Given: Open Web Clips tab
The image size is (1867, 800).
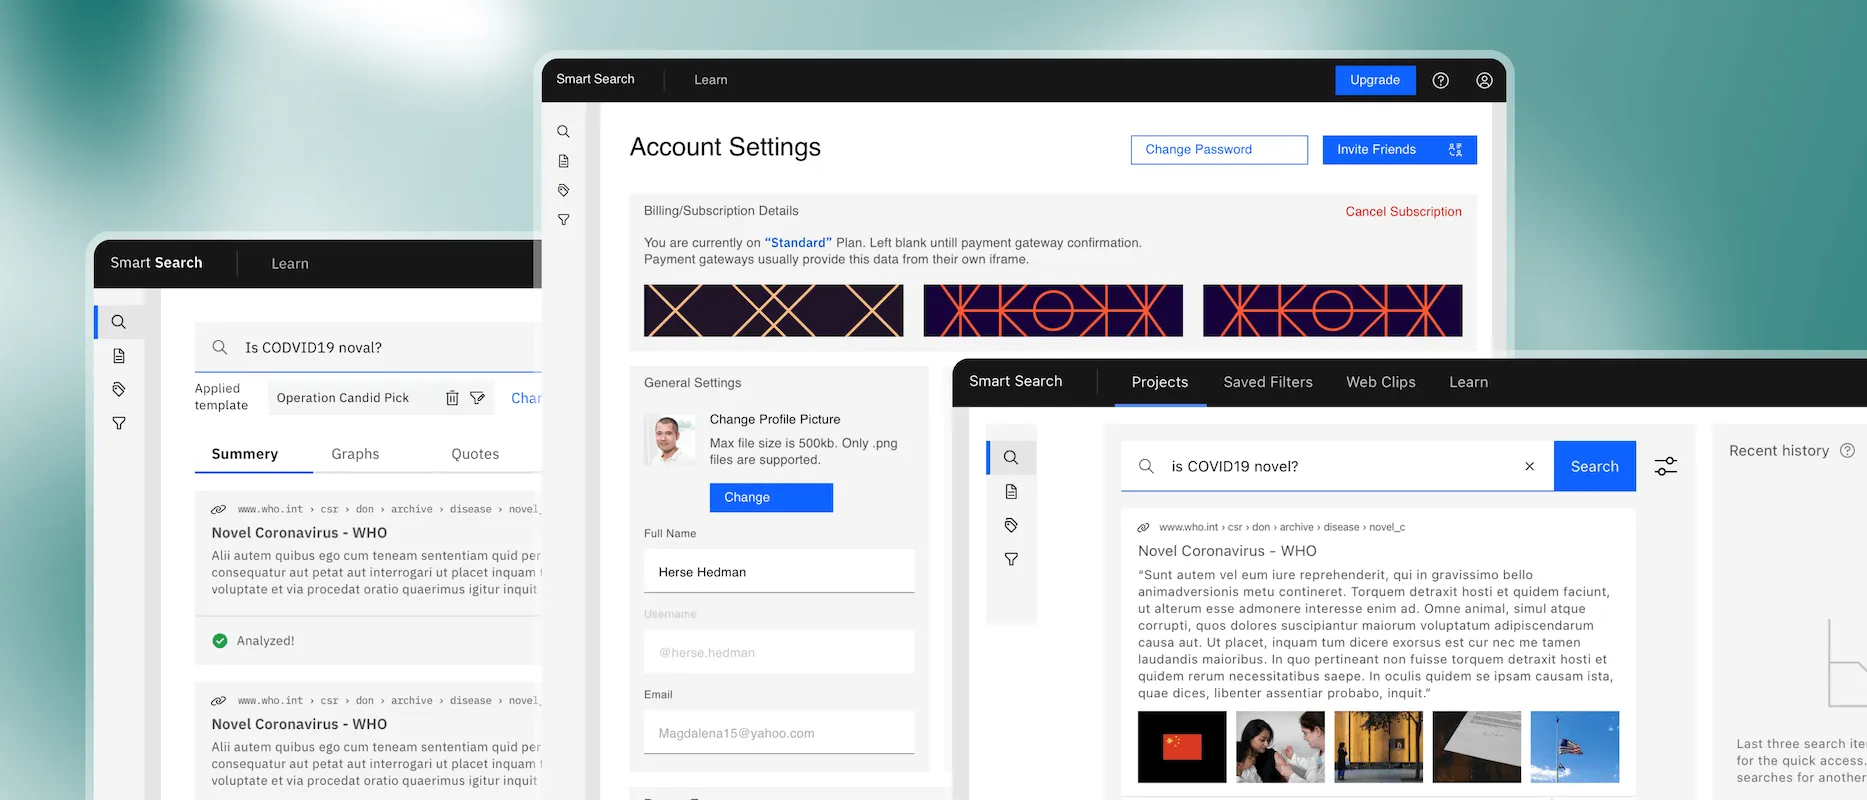Looking at the screenshot, I should click(1381, 382).
